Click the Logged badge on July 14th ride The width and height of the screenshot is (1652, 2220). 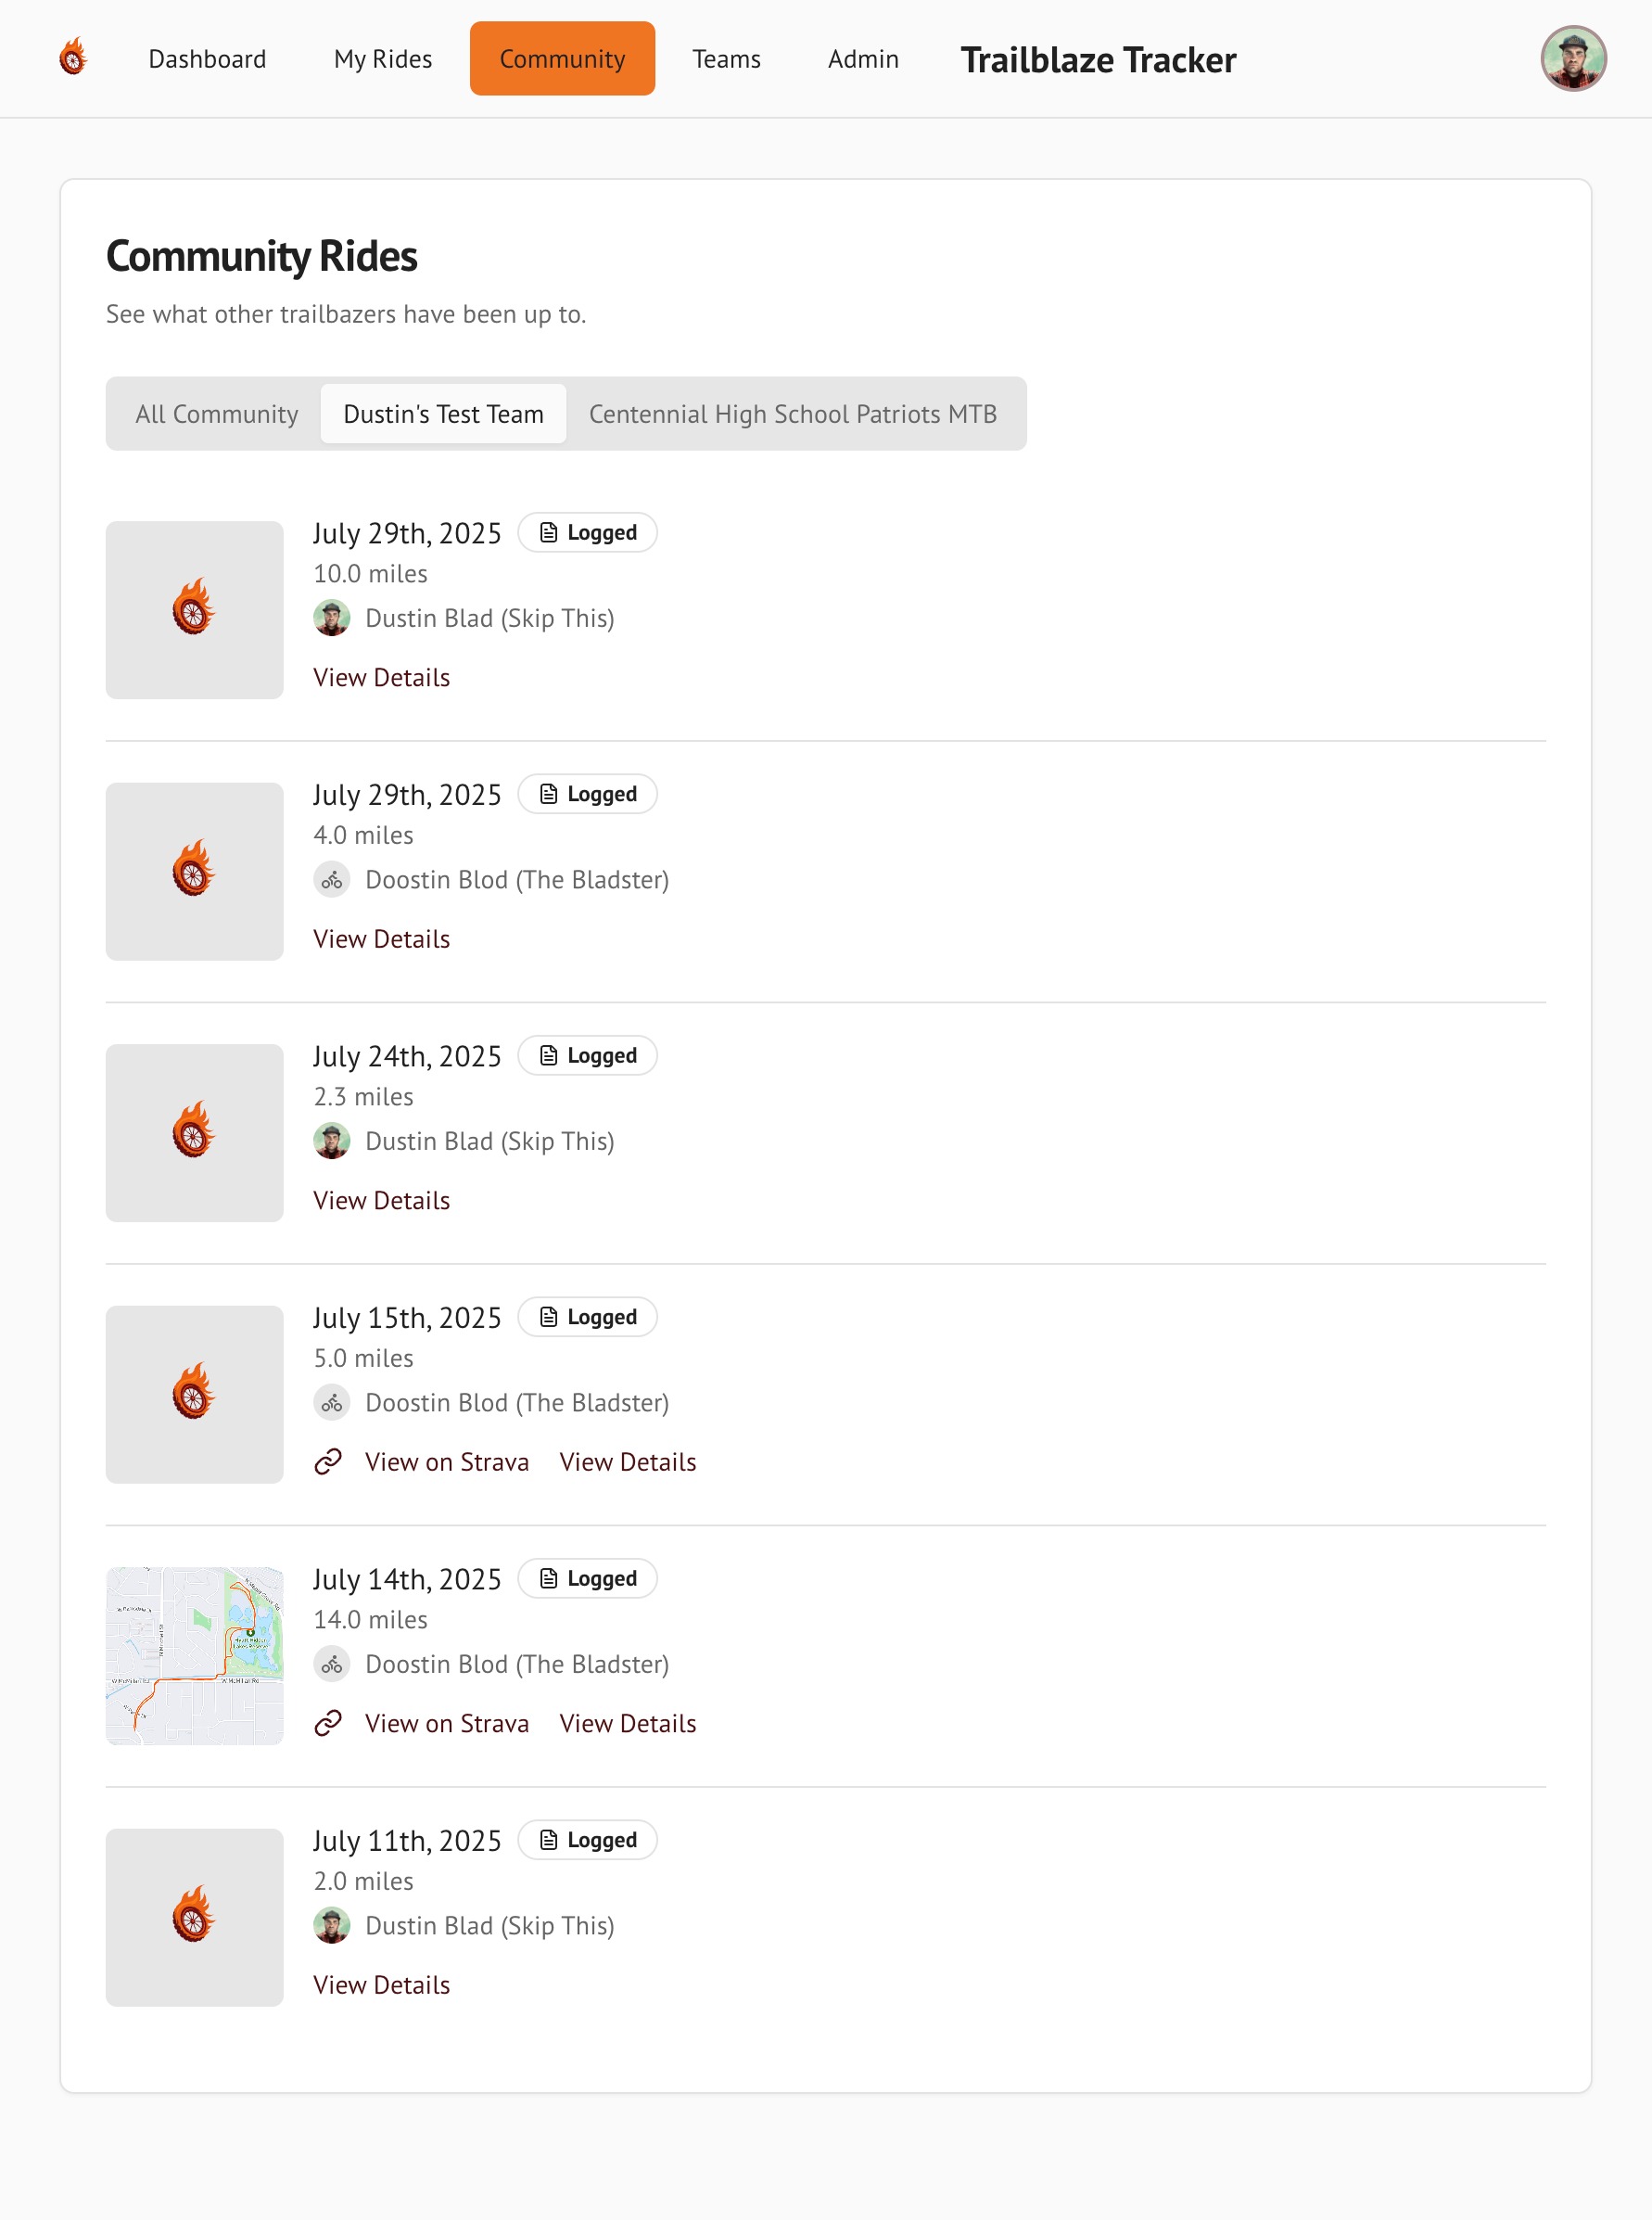[587, 1579]
